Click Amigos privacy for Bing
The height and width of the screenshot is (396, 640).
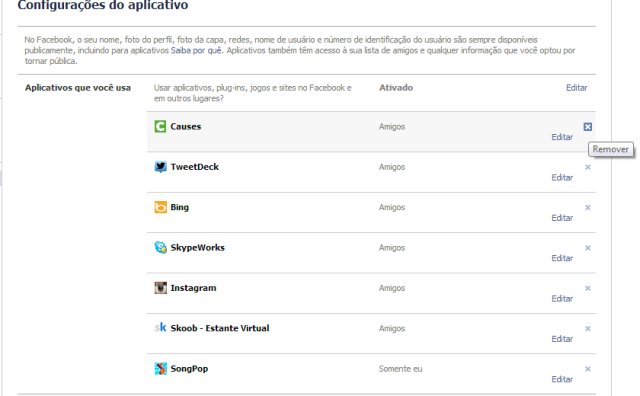[392, 208]
